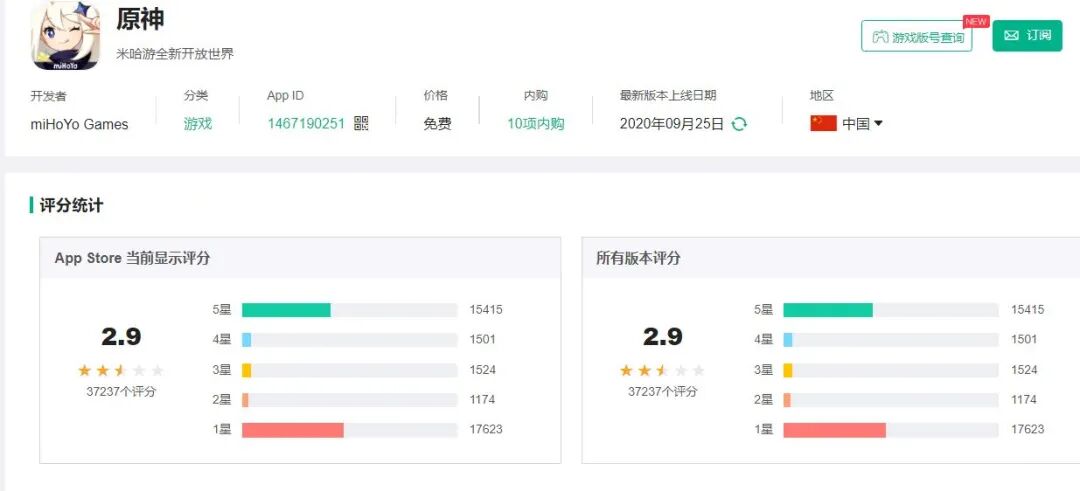Click the envelope icon in 订阅 button
This screenshot has height=491, width=1080.
coord(1011,35)
